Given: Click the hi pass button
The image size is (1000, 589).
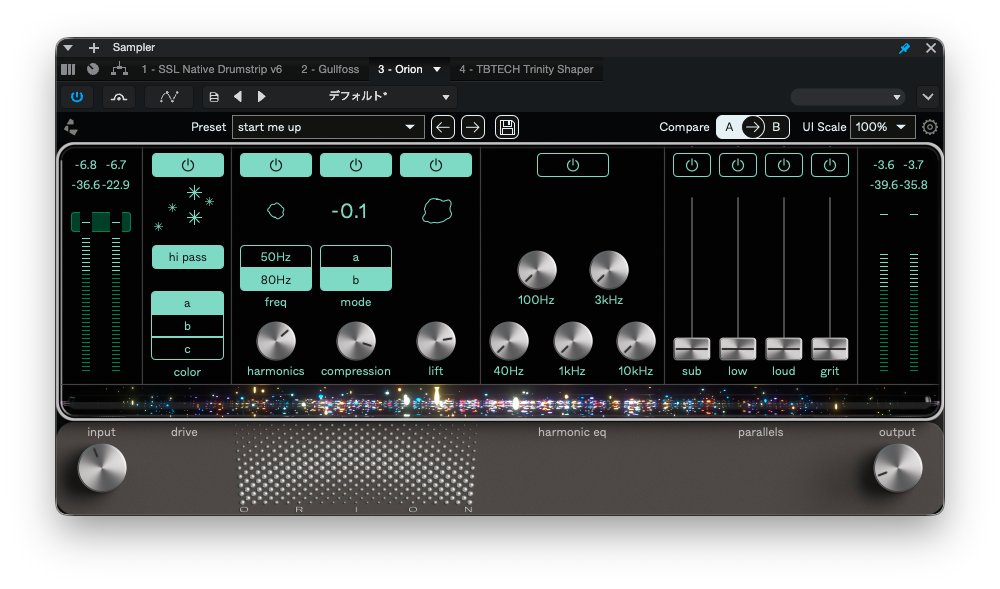Looking at the screenshot, I should point(188,257).
